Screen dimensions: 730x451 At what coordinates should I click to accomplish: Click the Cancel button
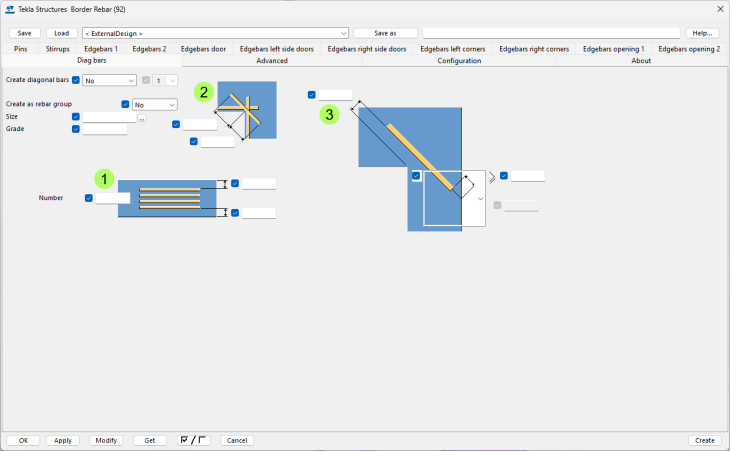pyautogui.click(x=237, y=440)
